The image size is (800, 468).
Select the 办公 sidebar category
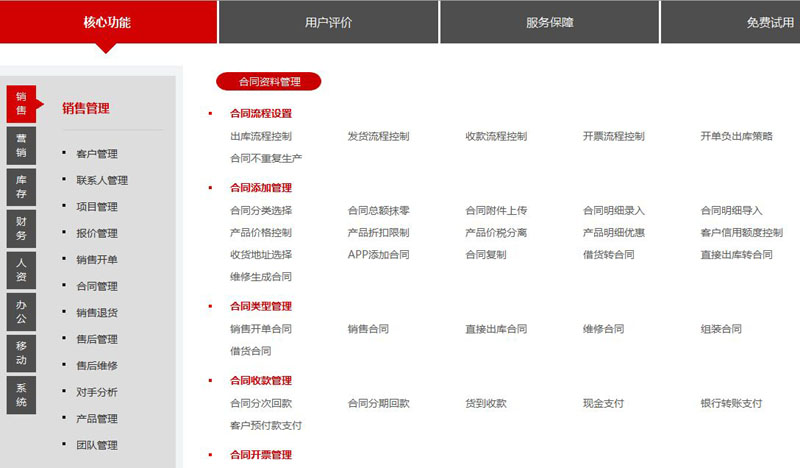click(21, 312)
